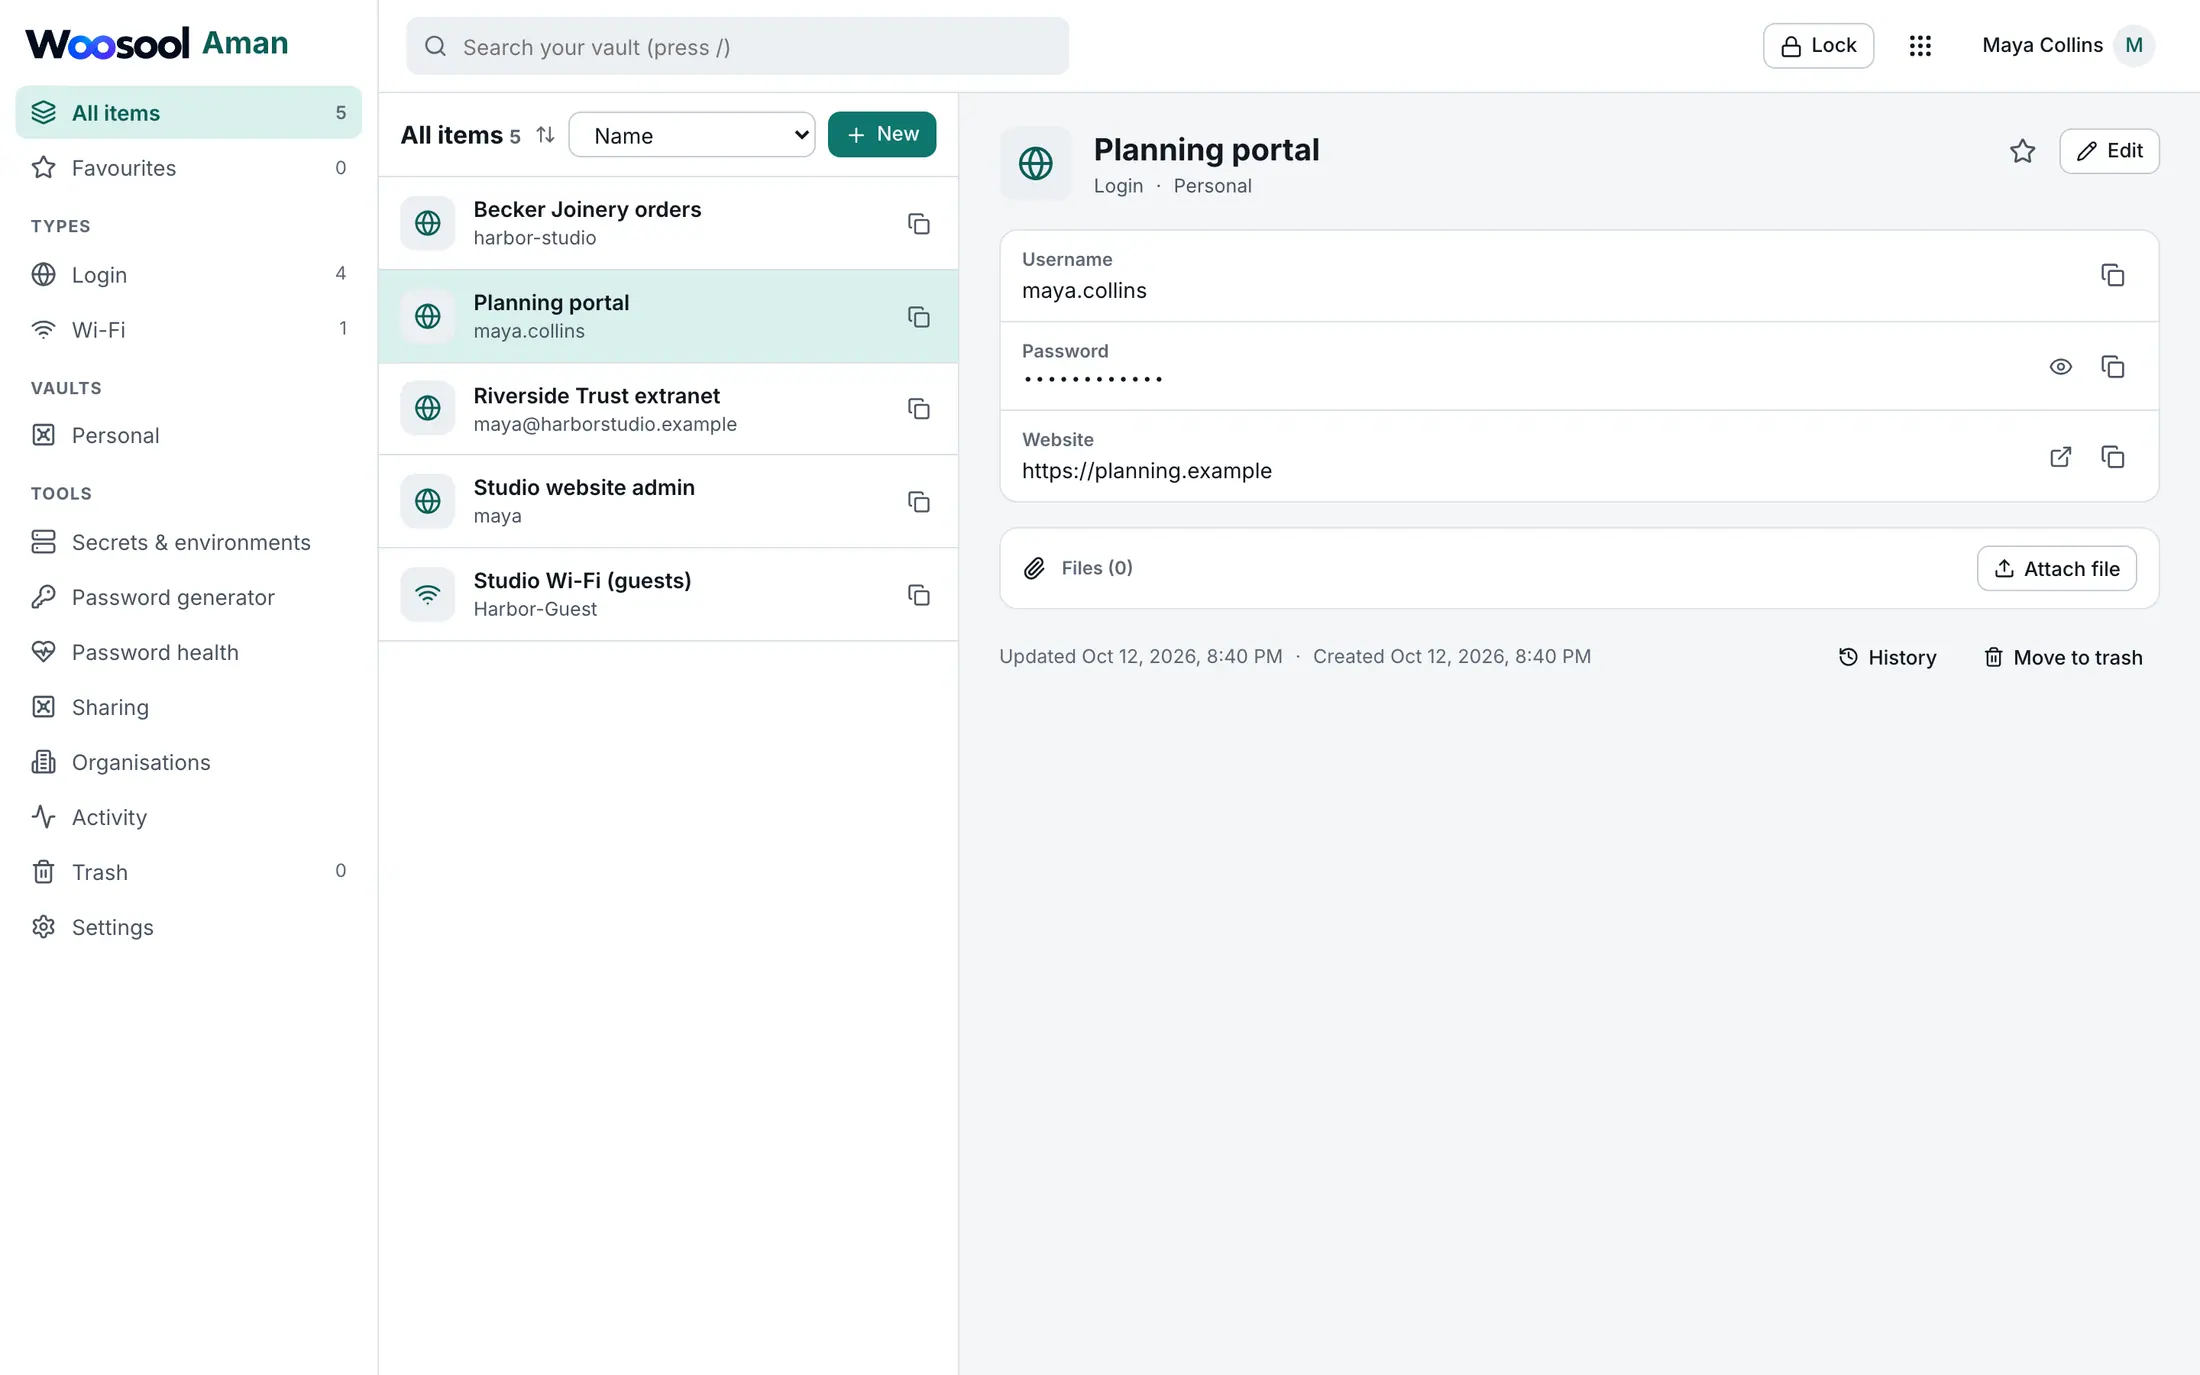2200x1375 pixels.
Task: Copy the Planning portal list entry
Action: pyautogui.click(x=918, y=317)
